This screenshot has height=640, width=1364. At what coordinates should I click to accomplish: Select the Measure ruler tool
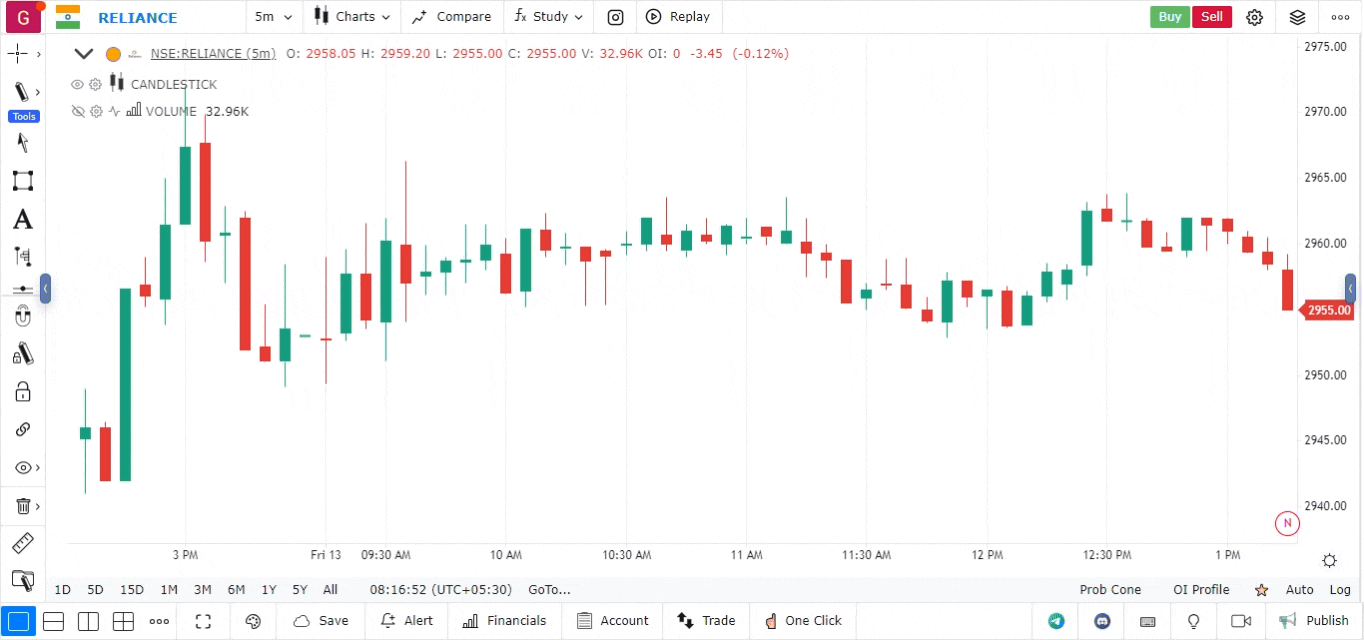23,543
